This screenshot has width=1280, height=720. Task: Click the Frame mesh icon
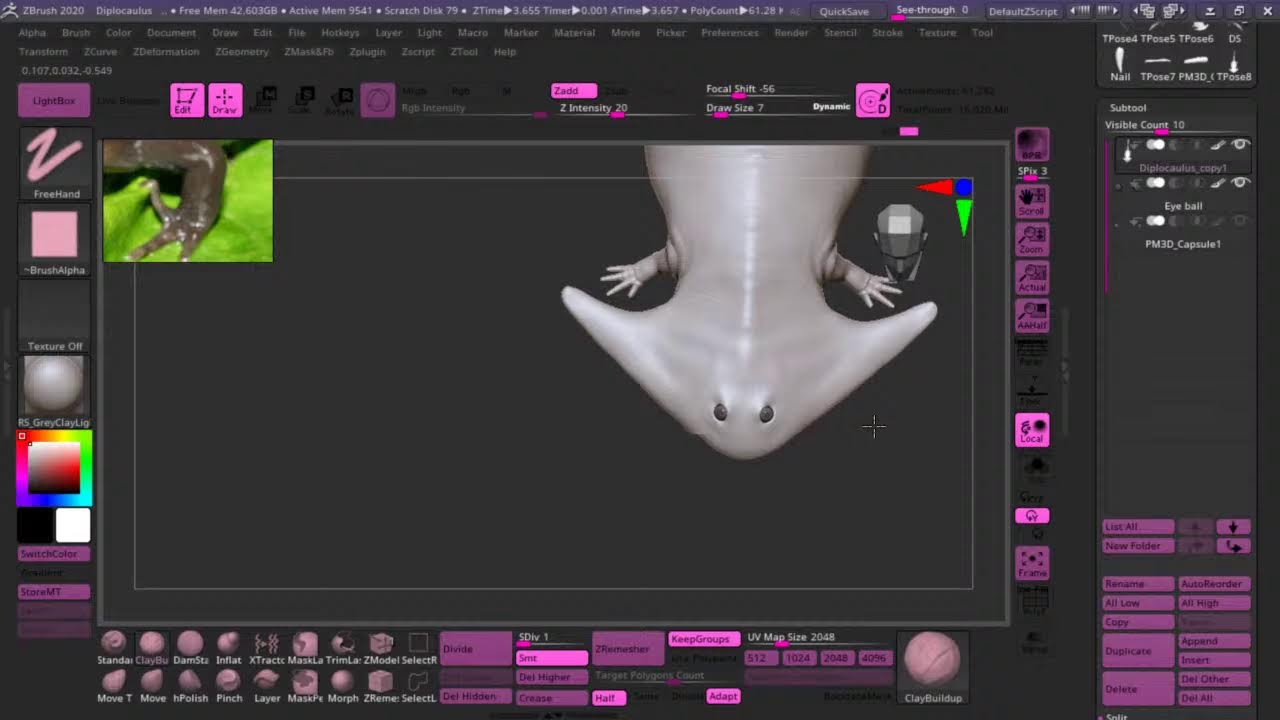[1032, 564]
